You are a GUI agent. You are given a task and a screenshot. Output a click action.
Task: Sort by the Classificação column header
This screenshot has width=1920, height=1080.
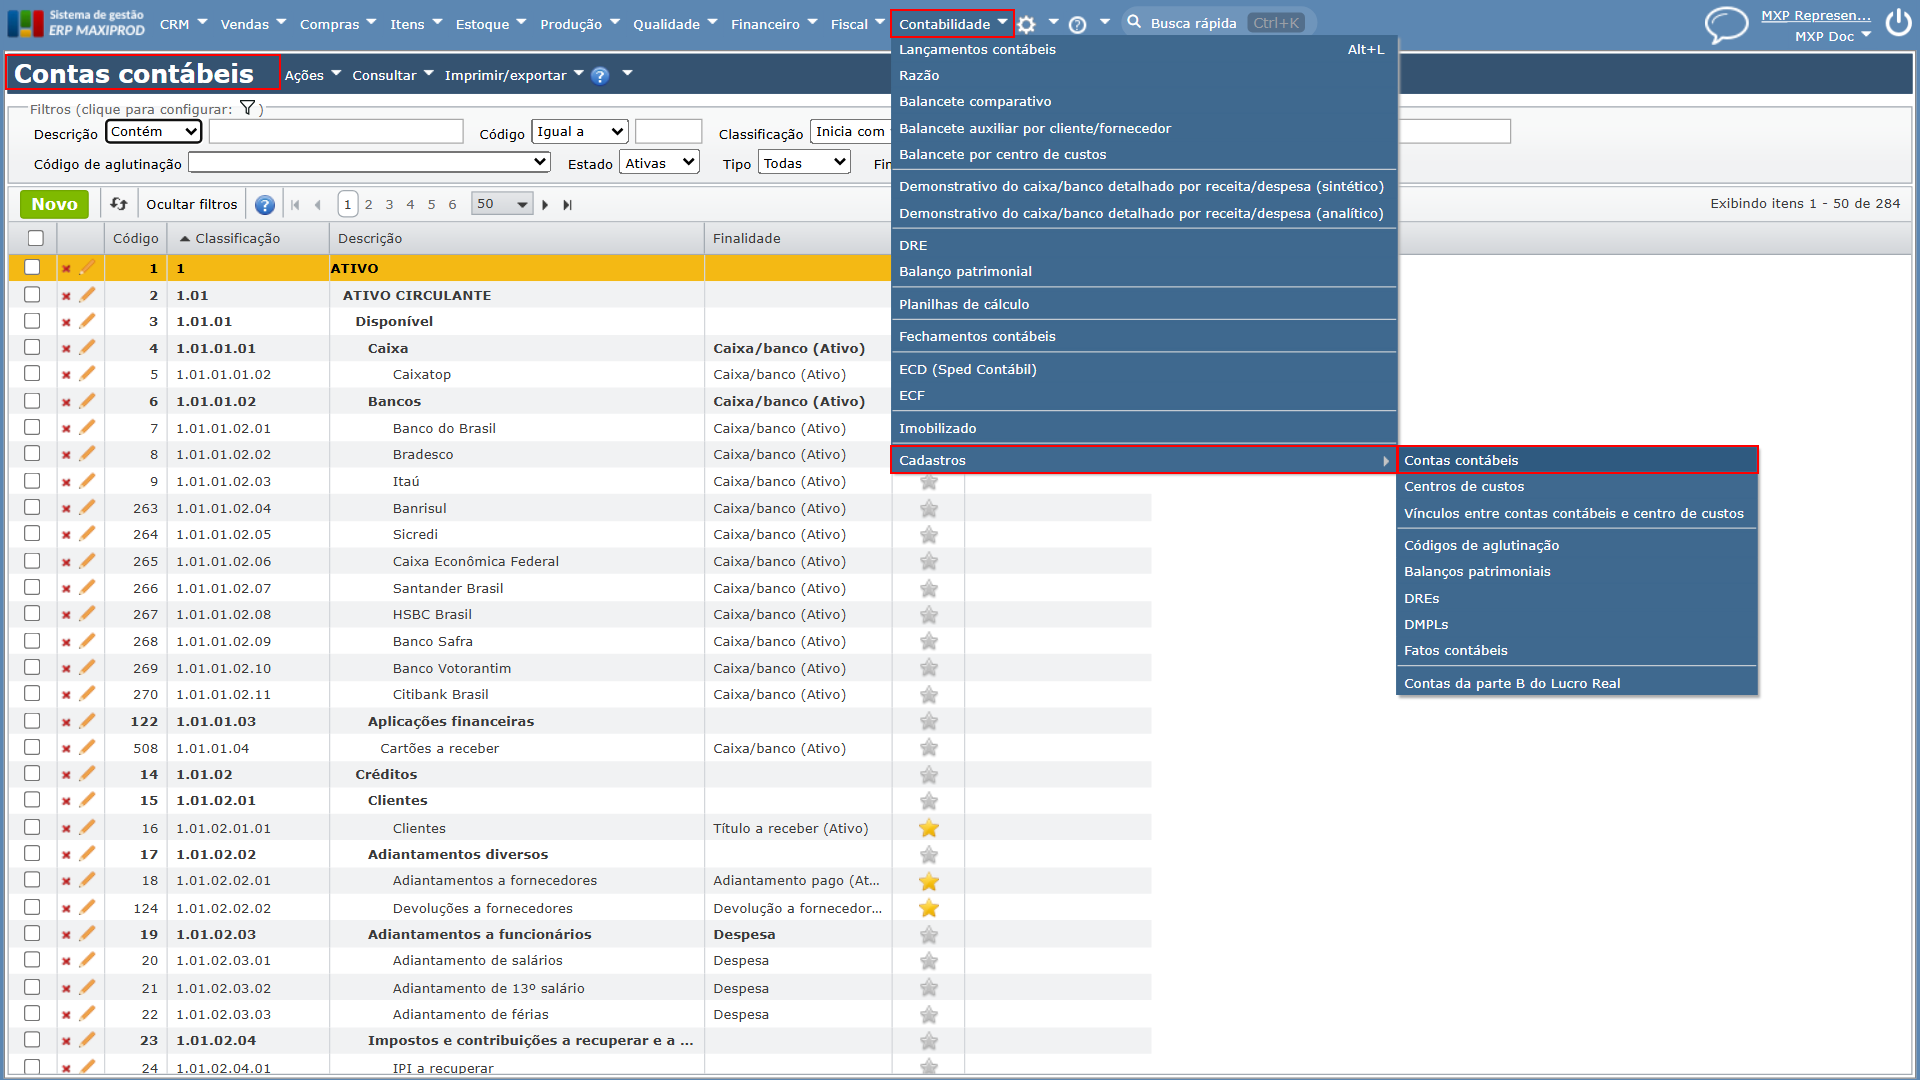point(237,238)
